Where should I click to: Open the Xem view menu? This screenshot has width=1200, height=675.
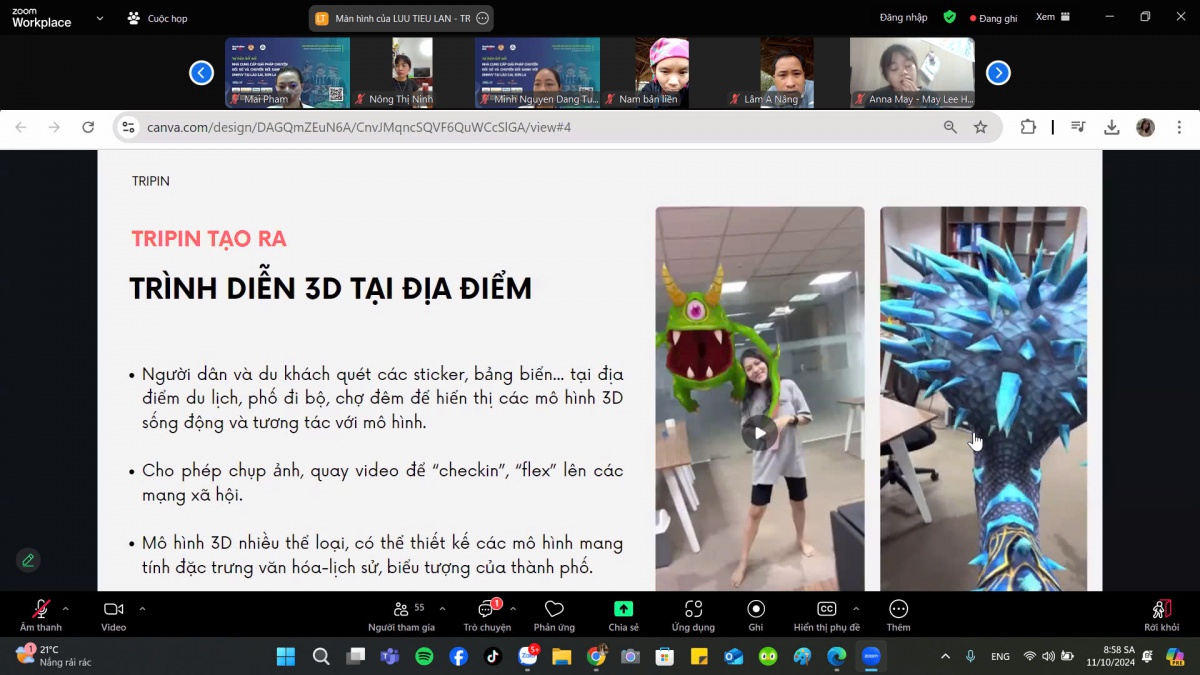click(x=1052, y=17)
